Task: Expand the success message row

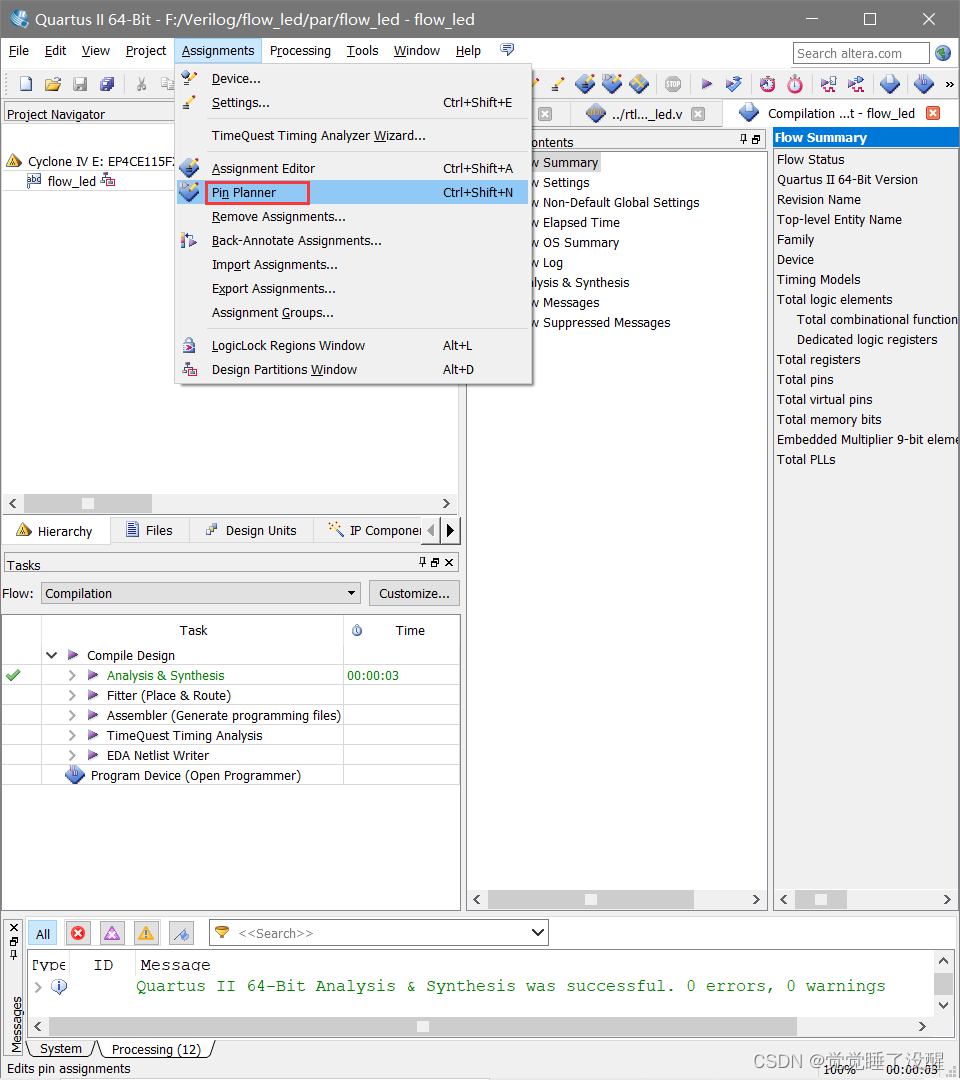Action: (x=38, y=987)
